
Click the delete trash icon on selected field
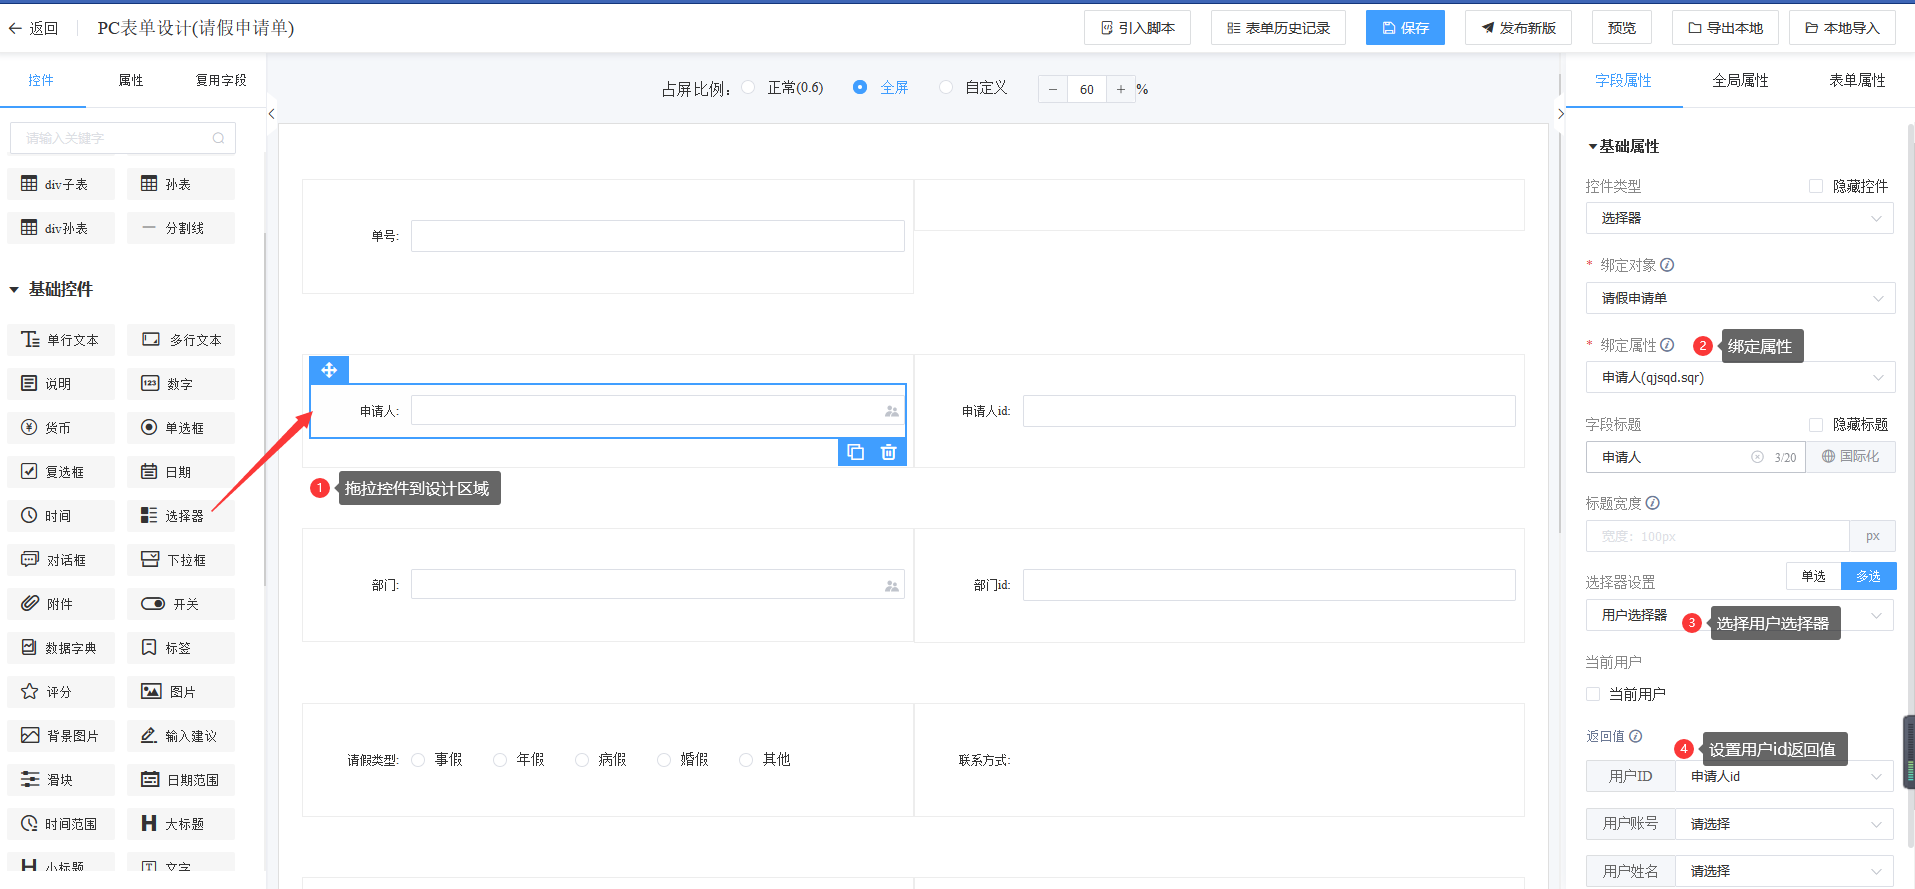point(888,452)
